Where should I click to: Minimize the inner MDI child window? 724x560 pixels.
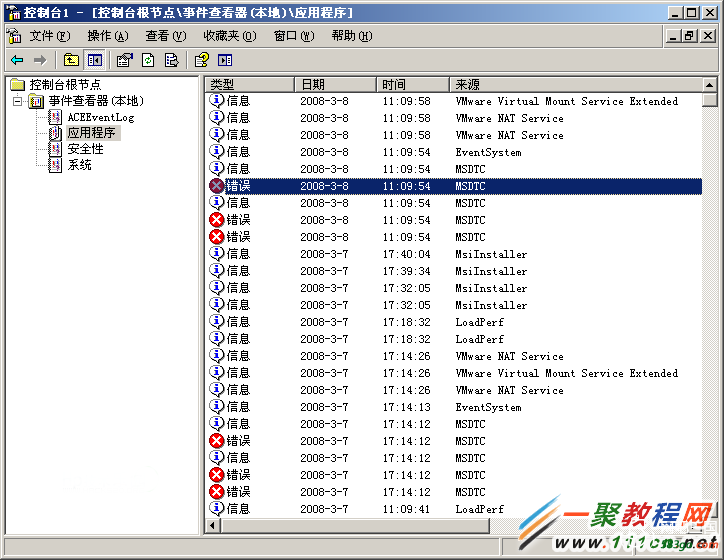674,36
